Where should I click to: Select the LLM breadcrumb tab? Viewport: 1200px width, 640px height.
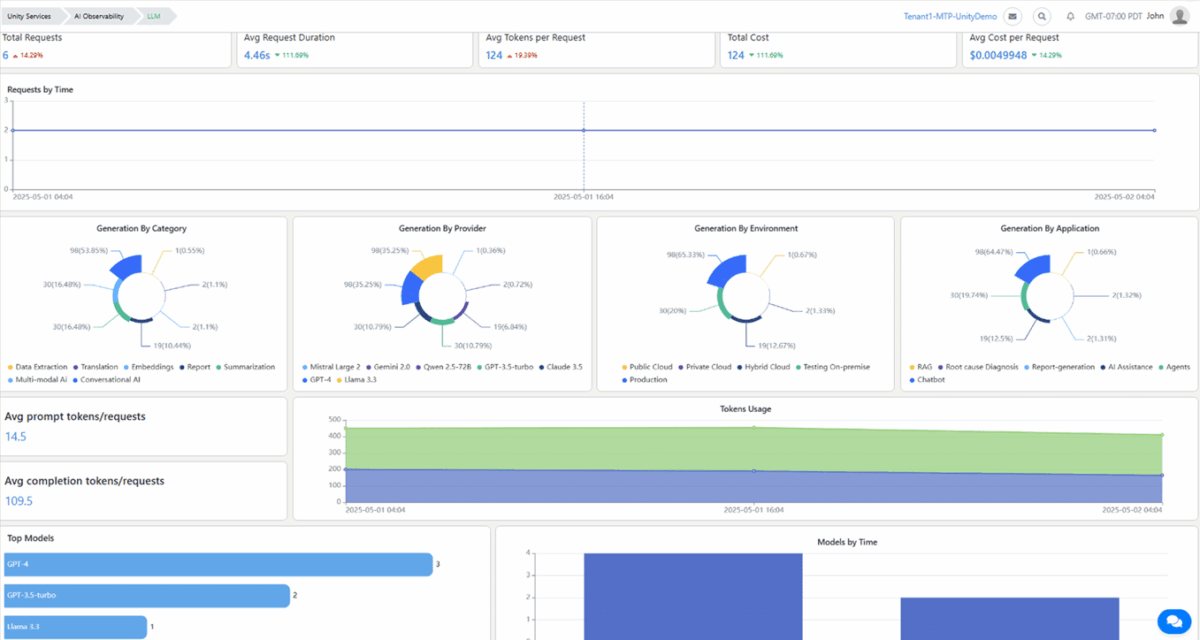[153, 16]
